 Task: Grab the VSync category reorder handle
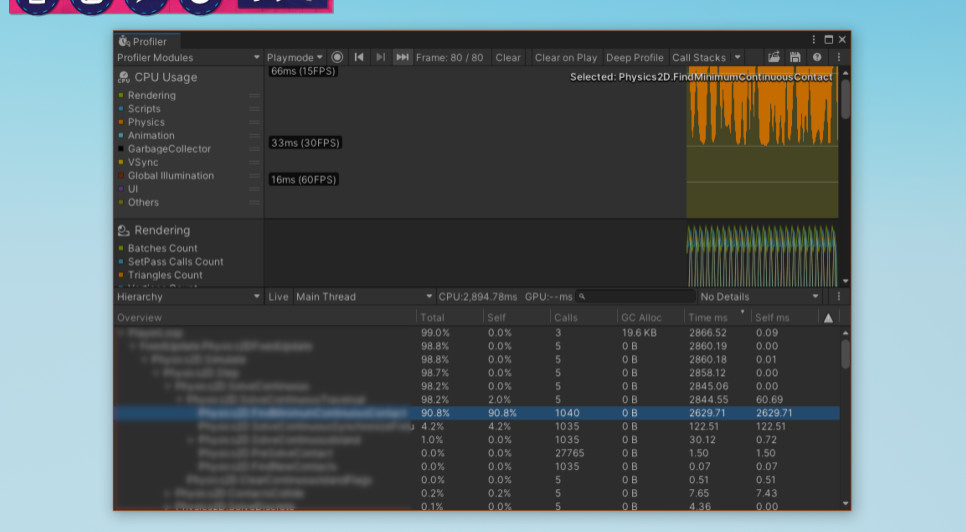(254, 163)
